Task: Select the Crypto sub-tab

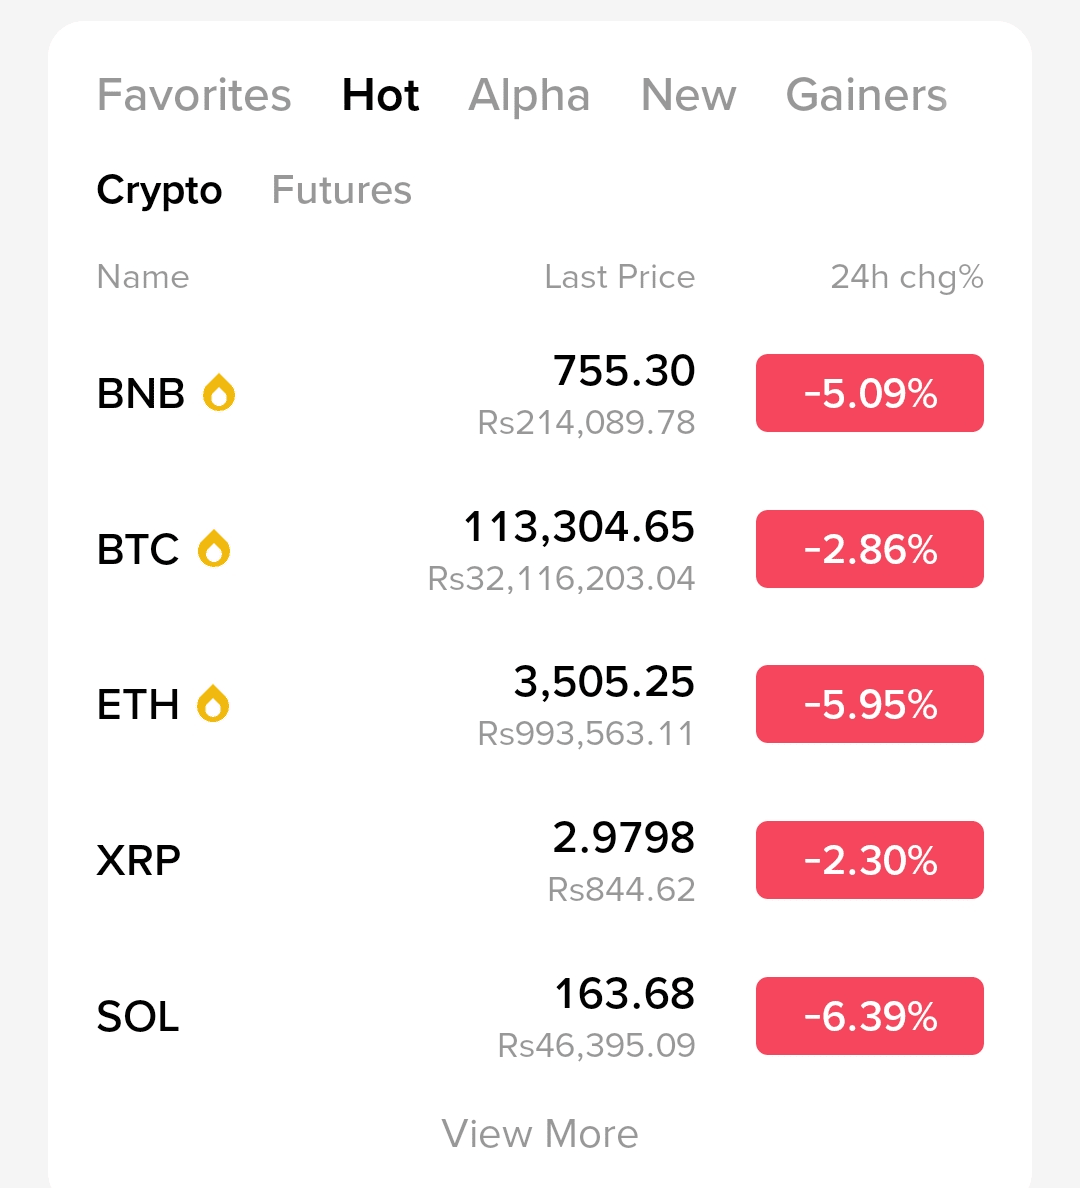Action: point(159,190)
